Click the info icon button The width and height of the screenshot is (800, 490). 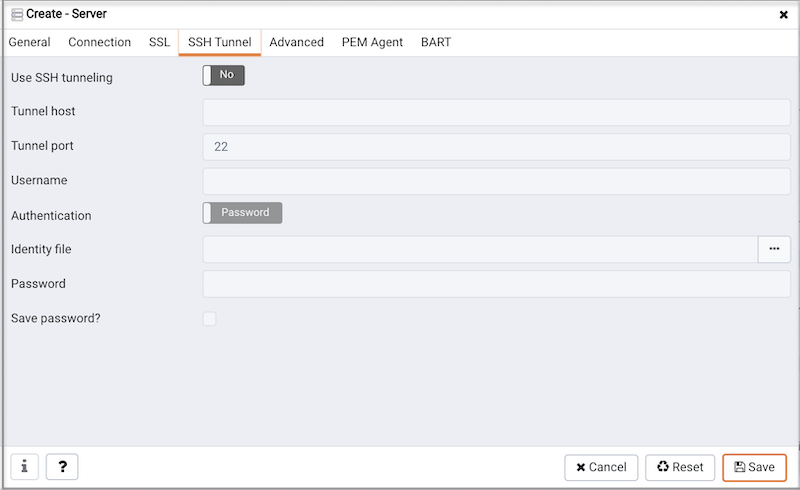pos(24,467)
